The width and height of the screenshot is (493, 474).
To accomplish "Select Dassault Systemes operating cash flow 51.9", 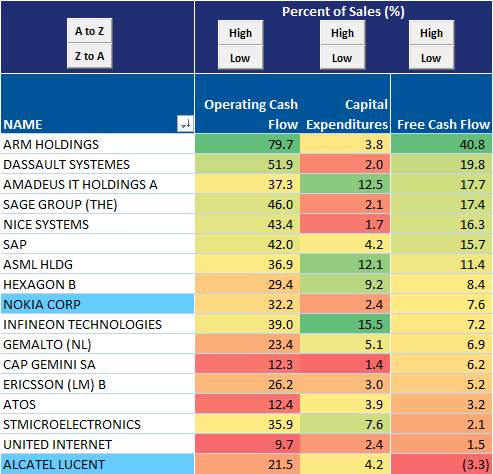I will 247,164.
